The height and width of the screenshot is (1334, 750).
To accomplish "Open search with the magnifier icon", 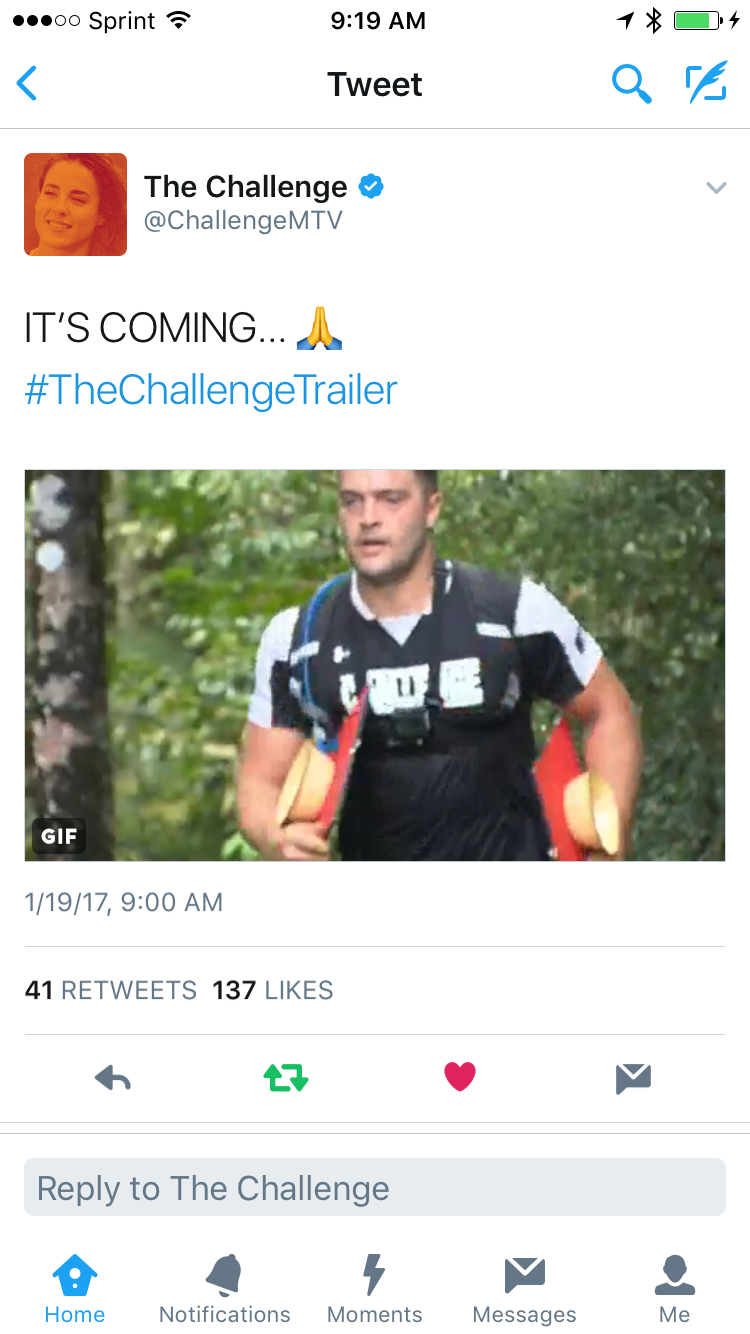I will coord(631,84).
